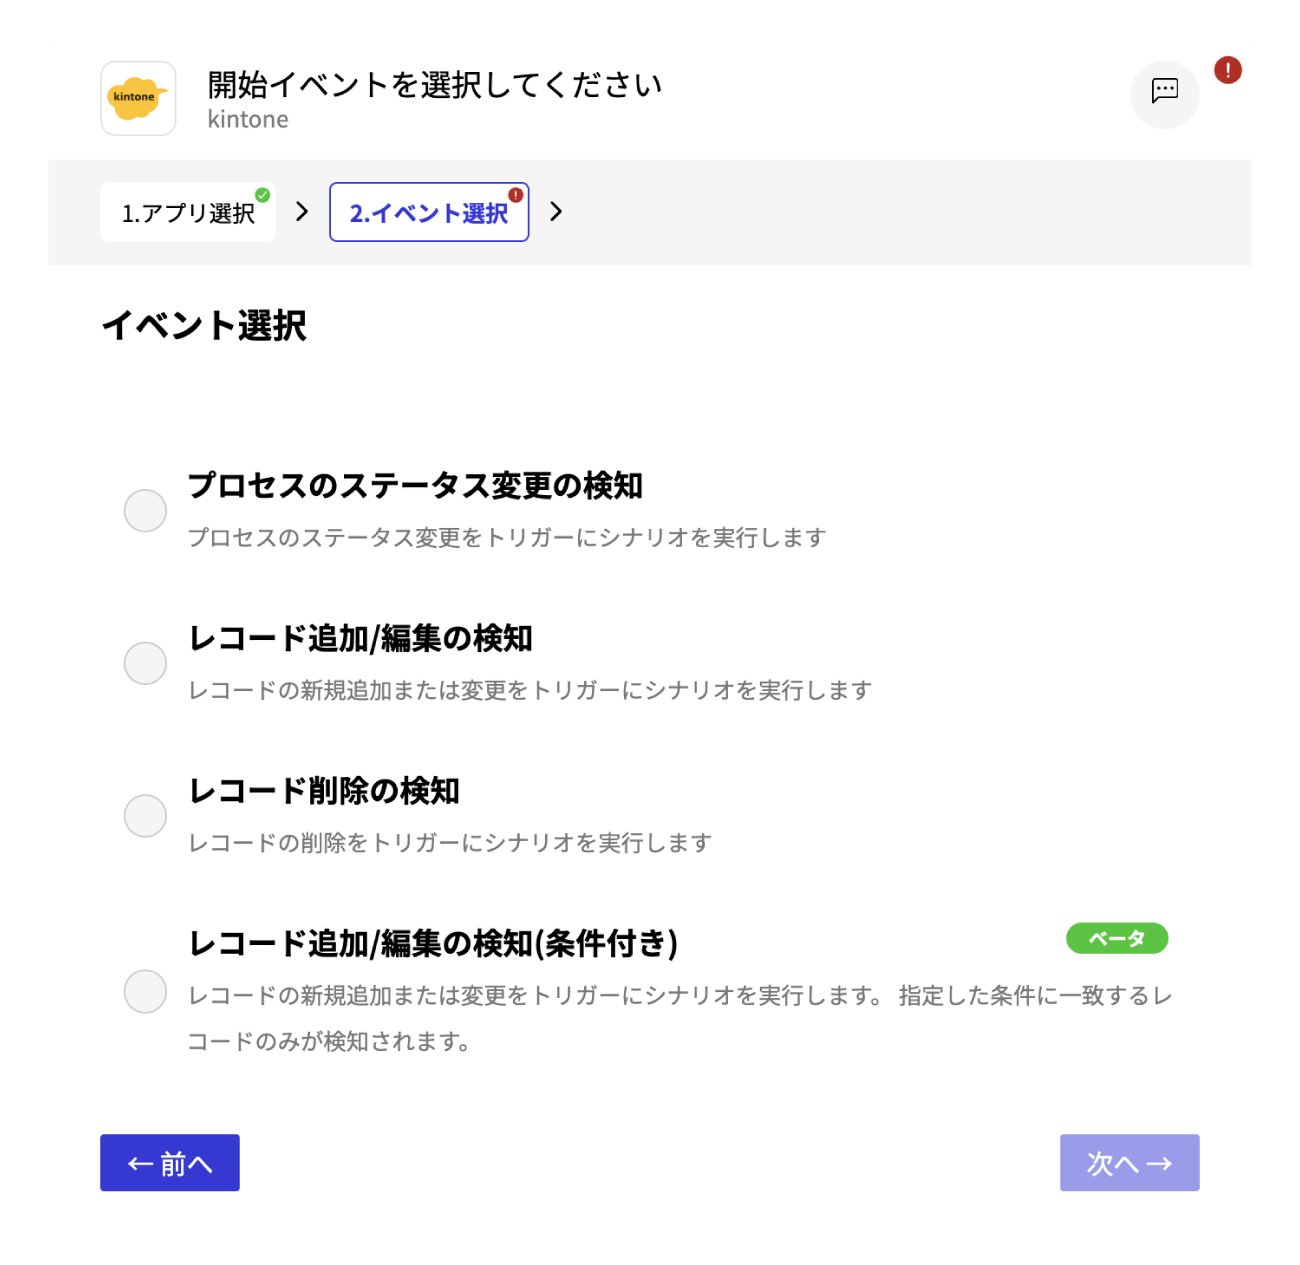Open the chat message bubble icon

pos(1164,91)
